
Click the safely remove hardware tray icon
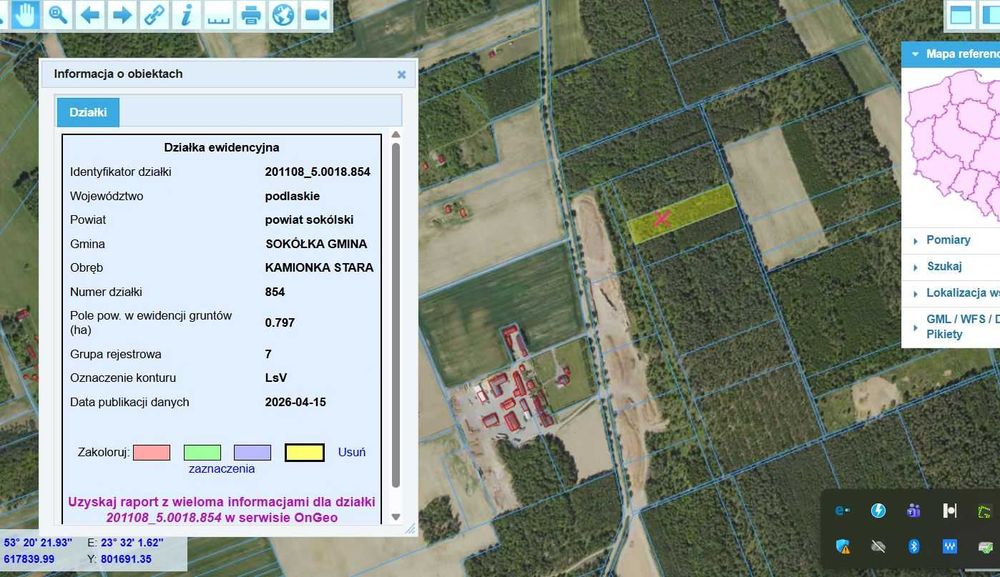[x=986, y=547]
